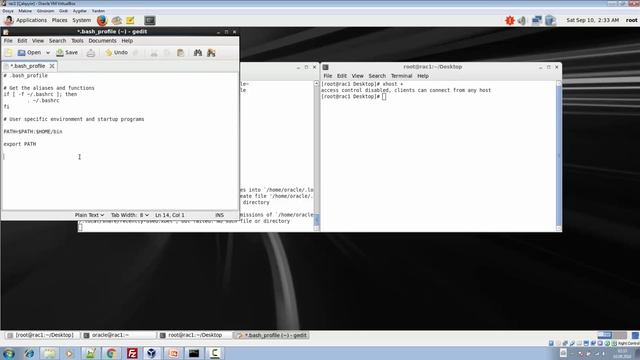The width and height of the screenshot is (640, 360).
Task: Launch Firefox from the GNOME panel
Action: coord(102,20)
